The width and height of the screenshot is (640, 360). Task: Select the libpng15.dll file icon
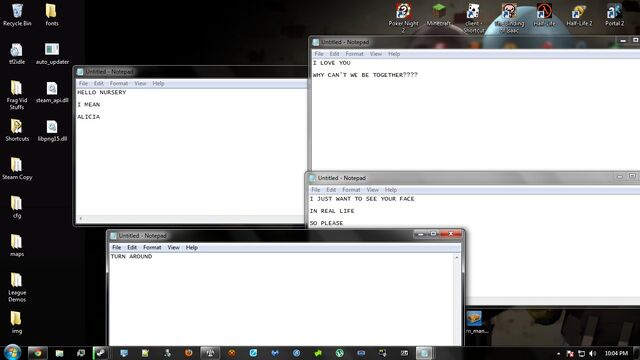point(52,131)
